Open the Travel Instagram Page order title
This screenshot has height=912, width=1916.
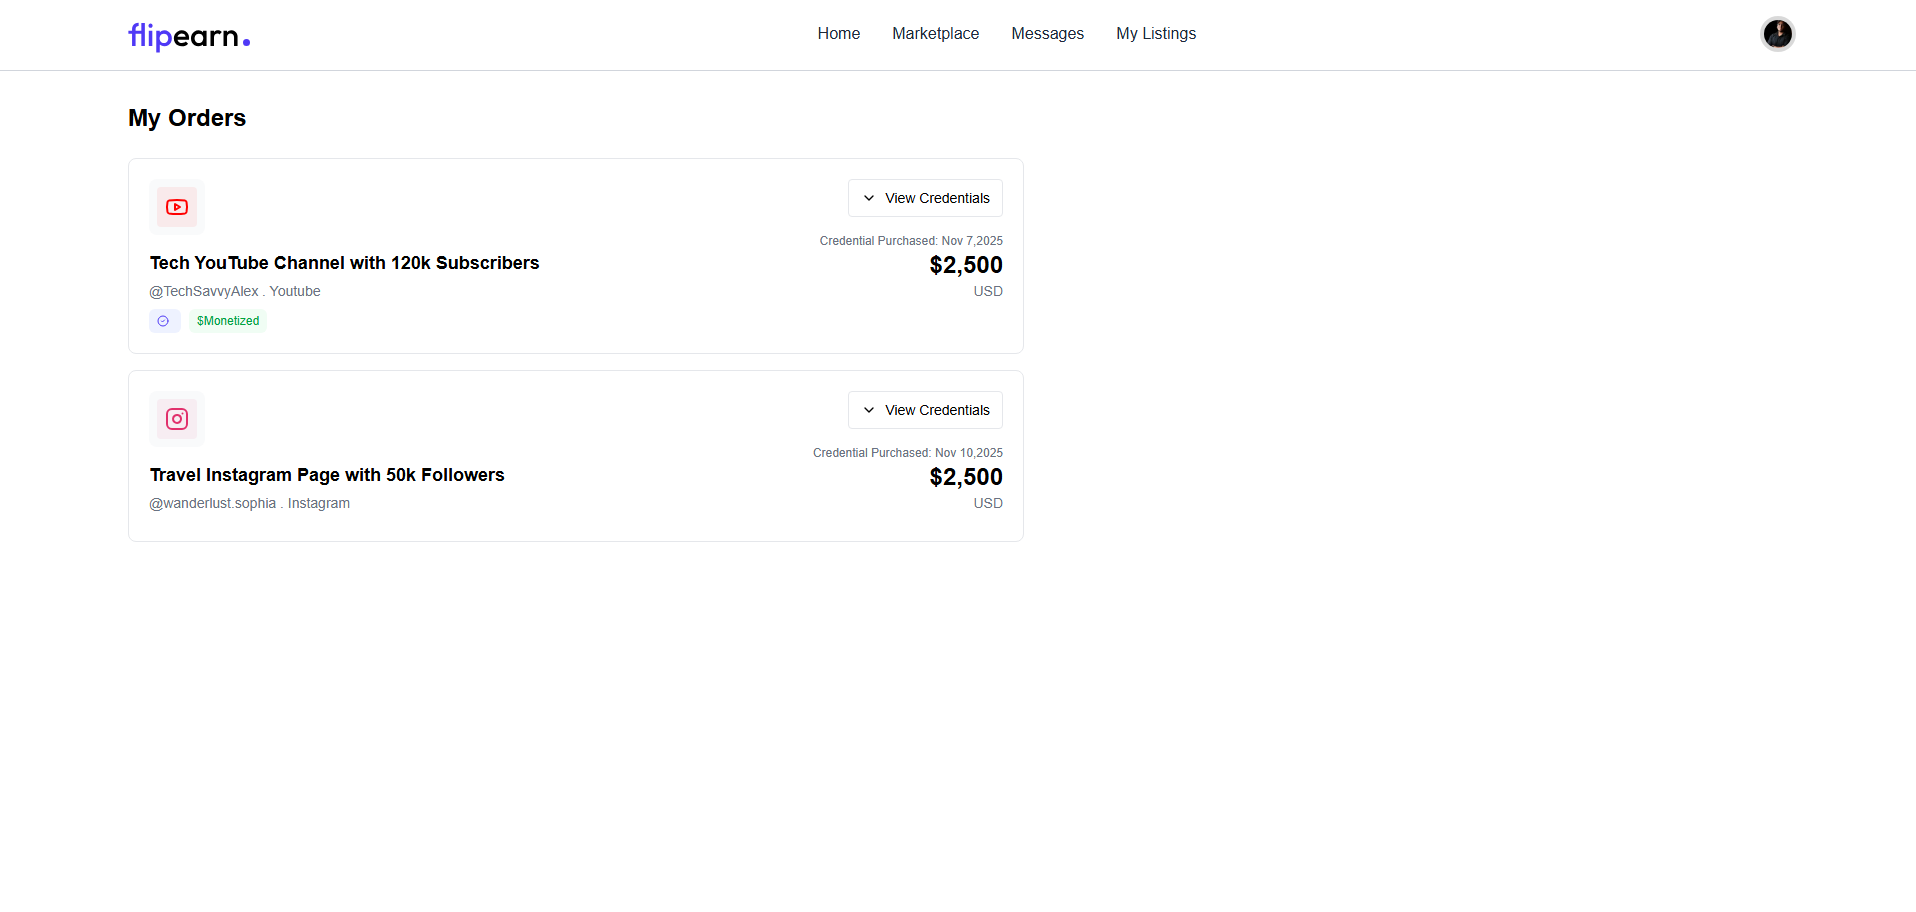[x=327, y=475]
